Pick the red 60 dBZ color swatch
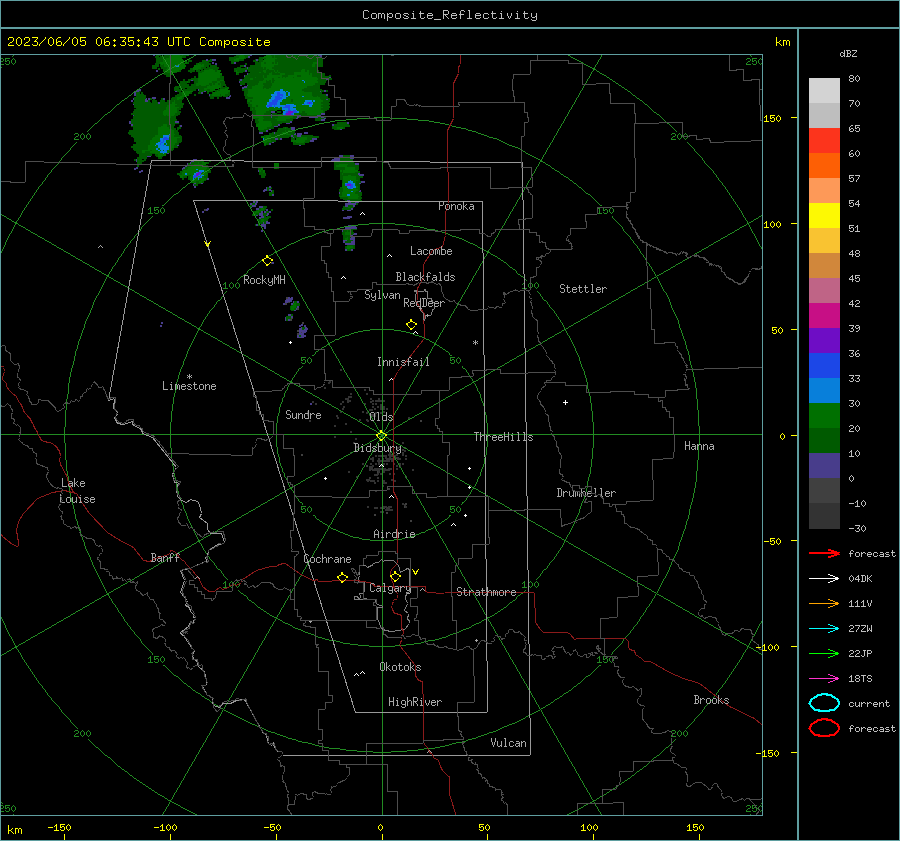 pos(824,141)
